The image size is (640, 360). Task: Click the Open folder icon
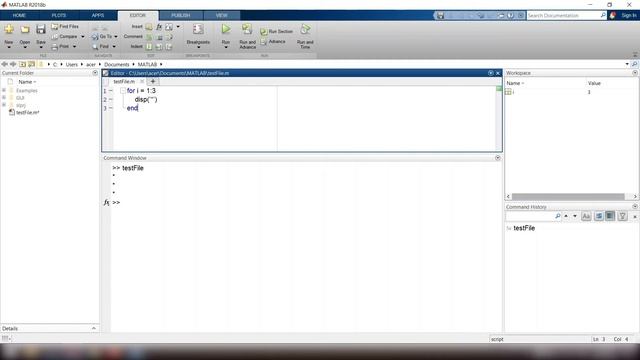pyautogui.click(x=25, y=29)
